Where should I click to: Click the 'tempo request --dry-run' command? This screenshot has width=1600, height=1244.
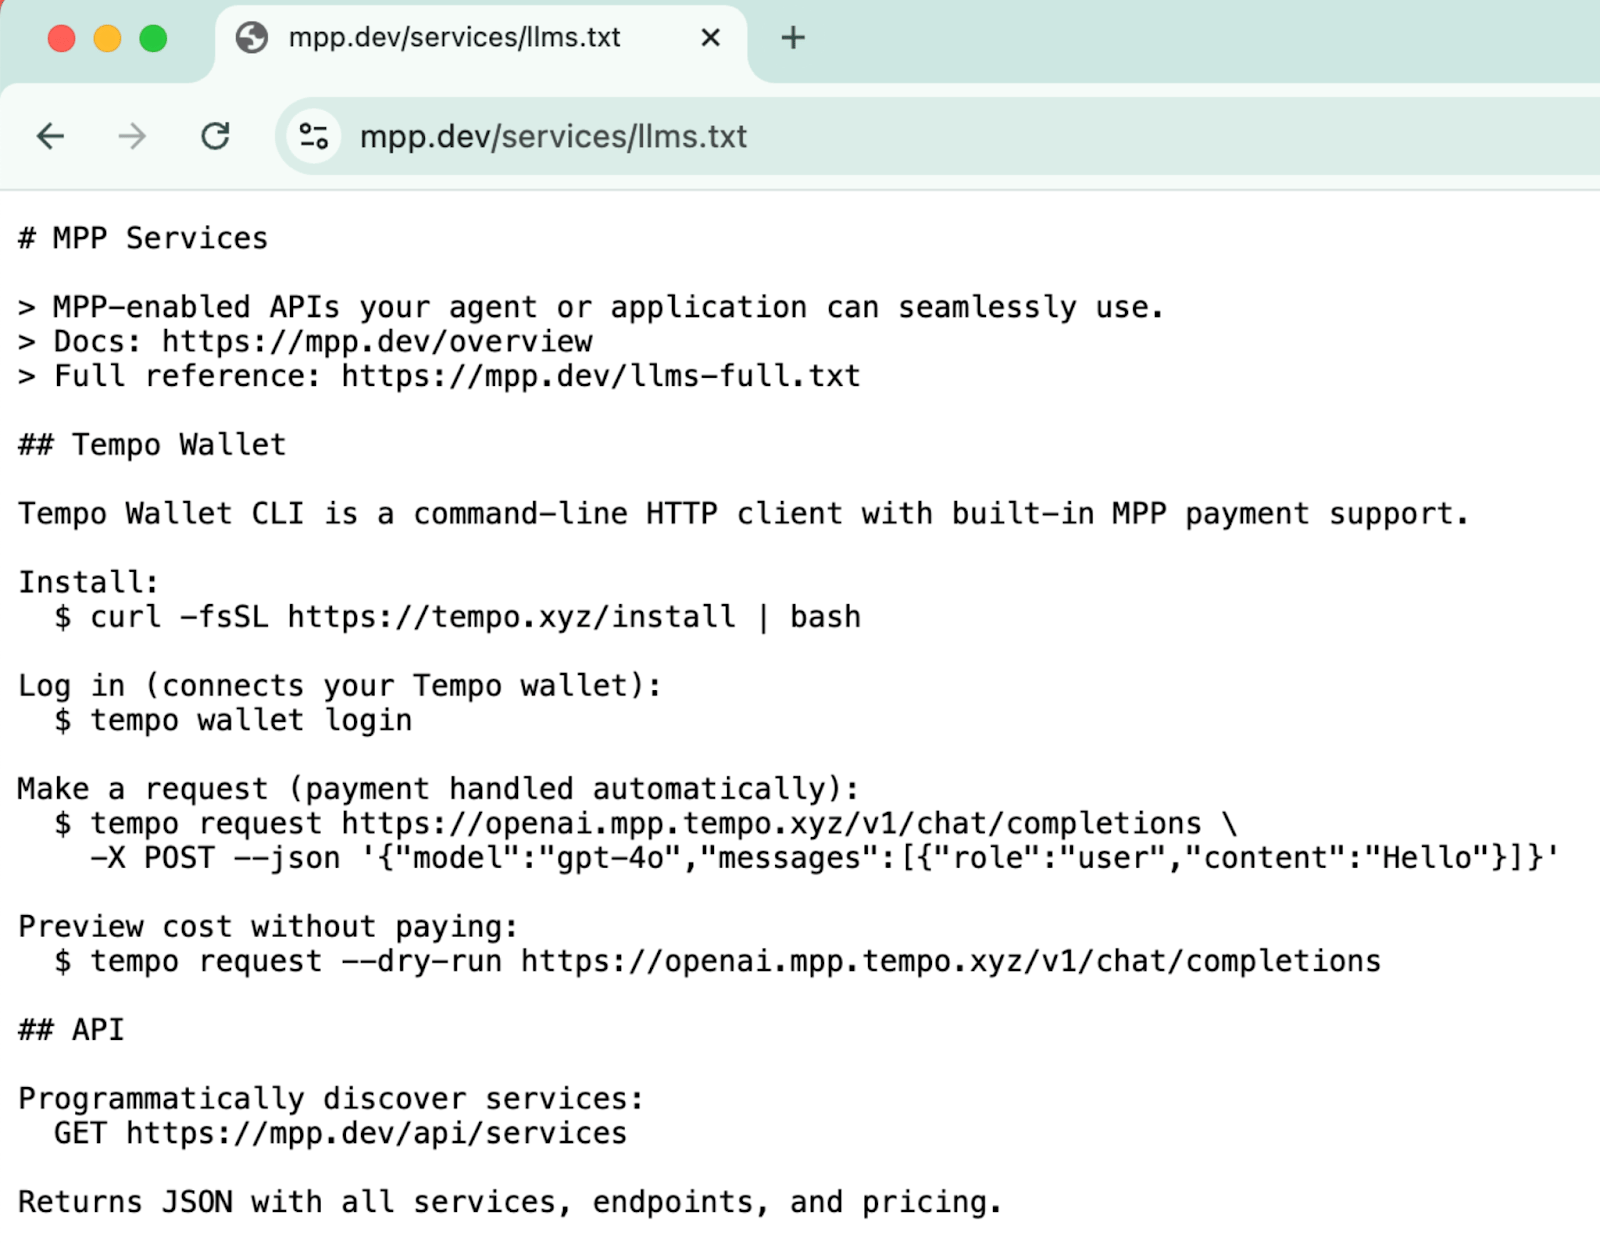pyautogui.click(x=717, y=962)
